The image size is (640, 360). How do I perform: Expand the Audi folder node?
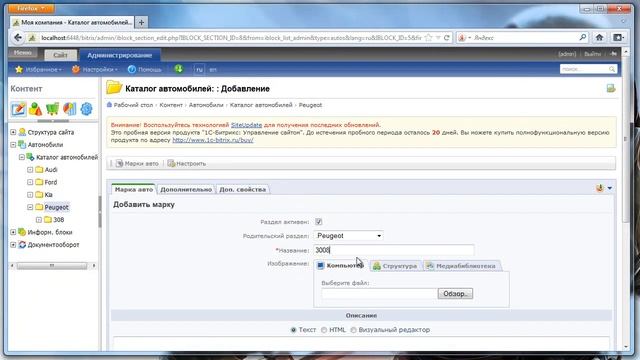click(30, 170)
